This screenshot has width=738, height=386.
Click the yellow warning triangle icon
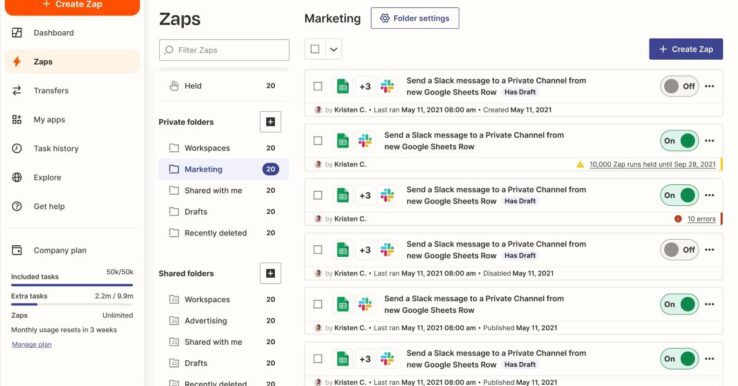click(580, 164)
